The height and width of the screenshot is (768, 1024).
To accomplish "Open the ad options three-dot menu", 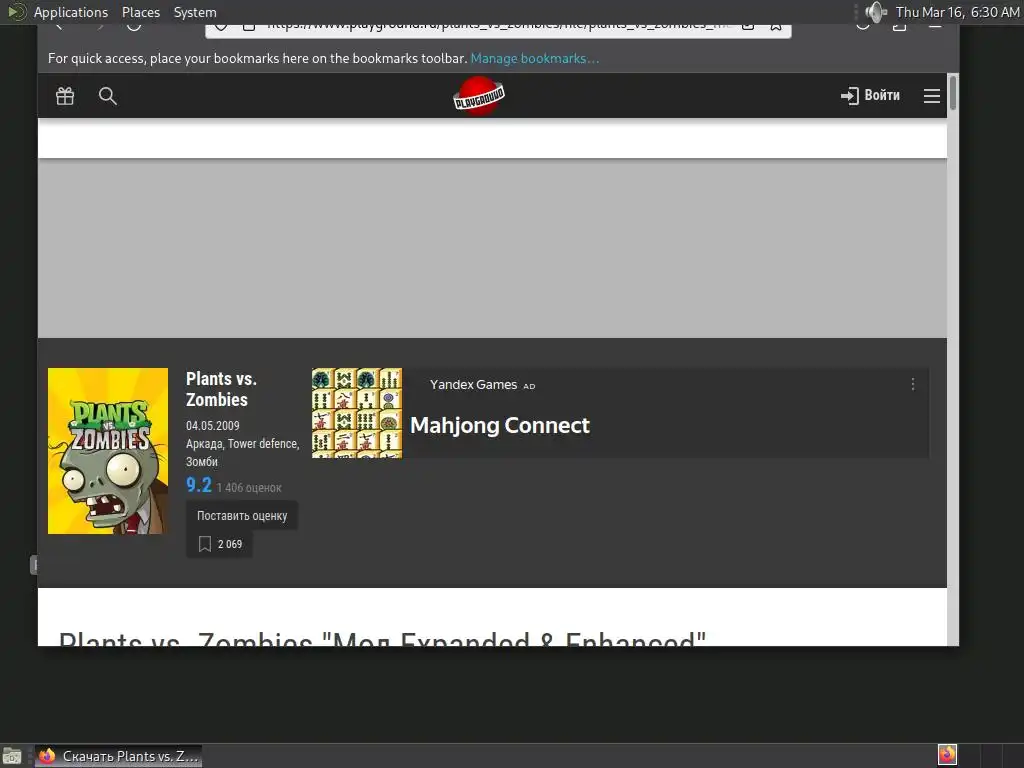I will tap(912, 385).
